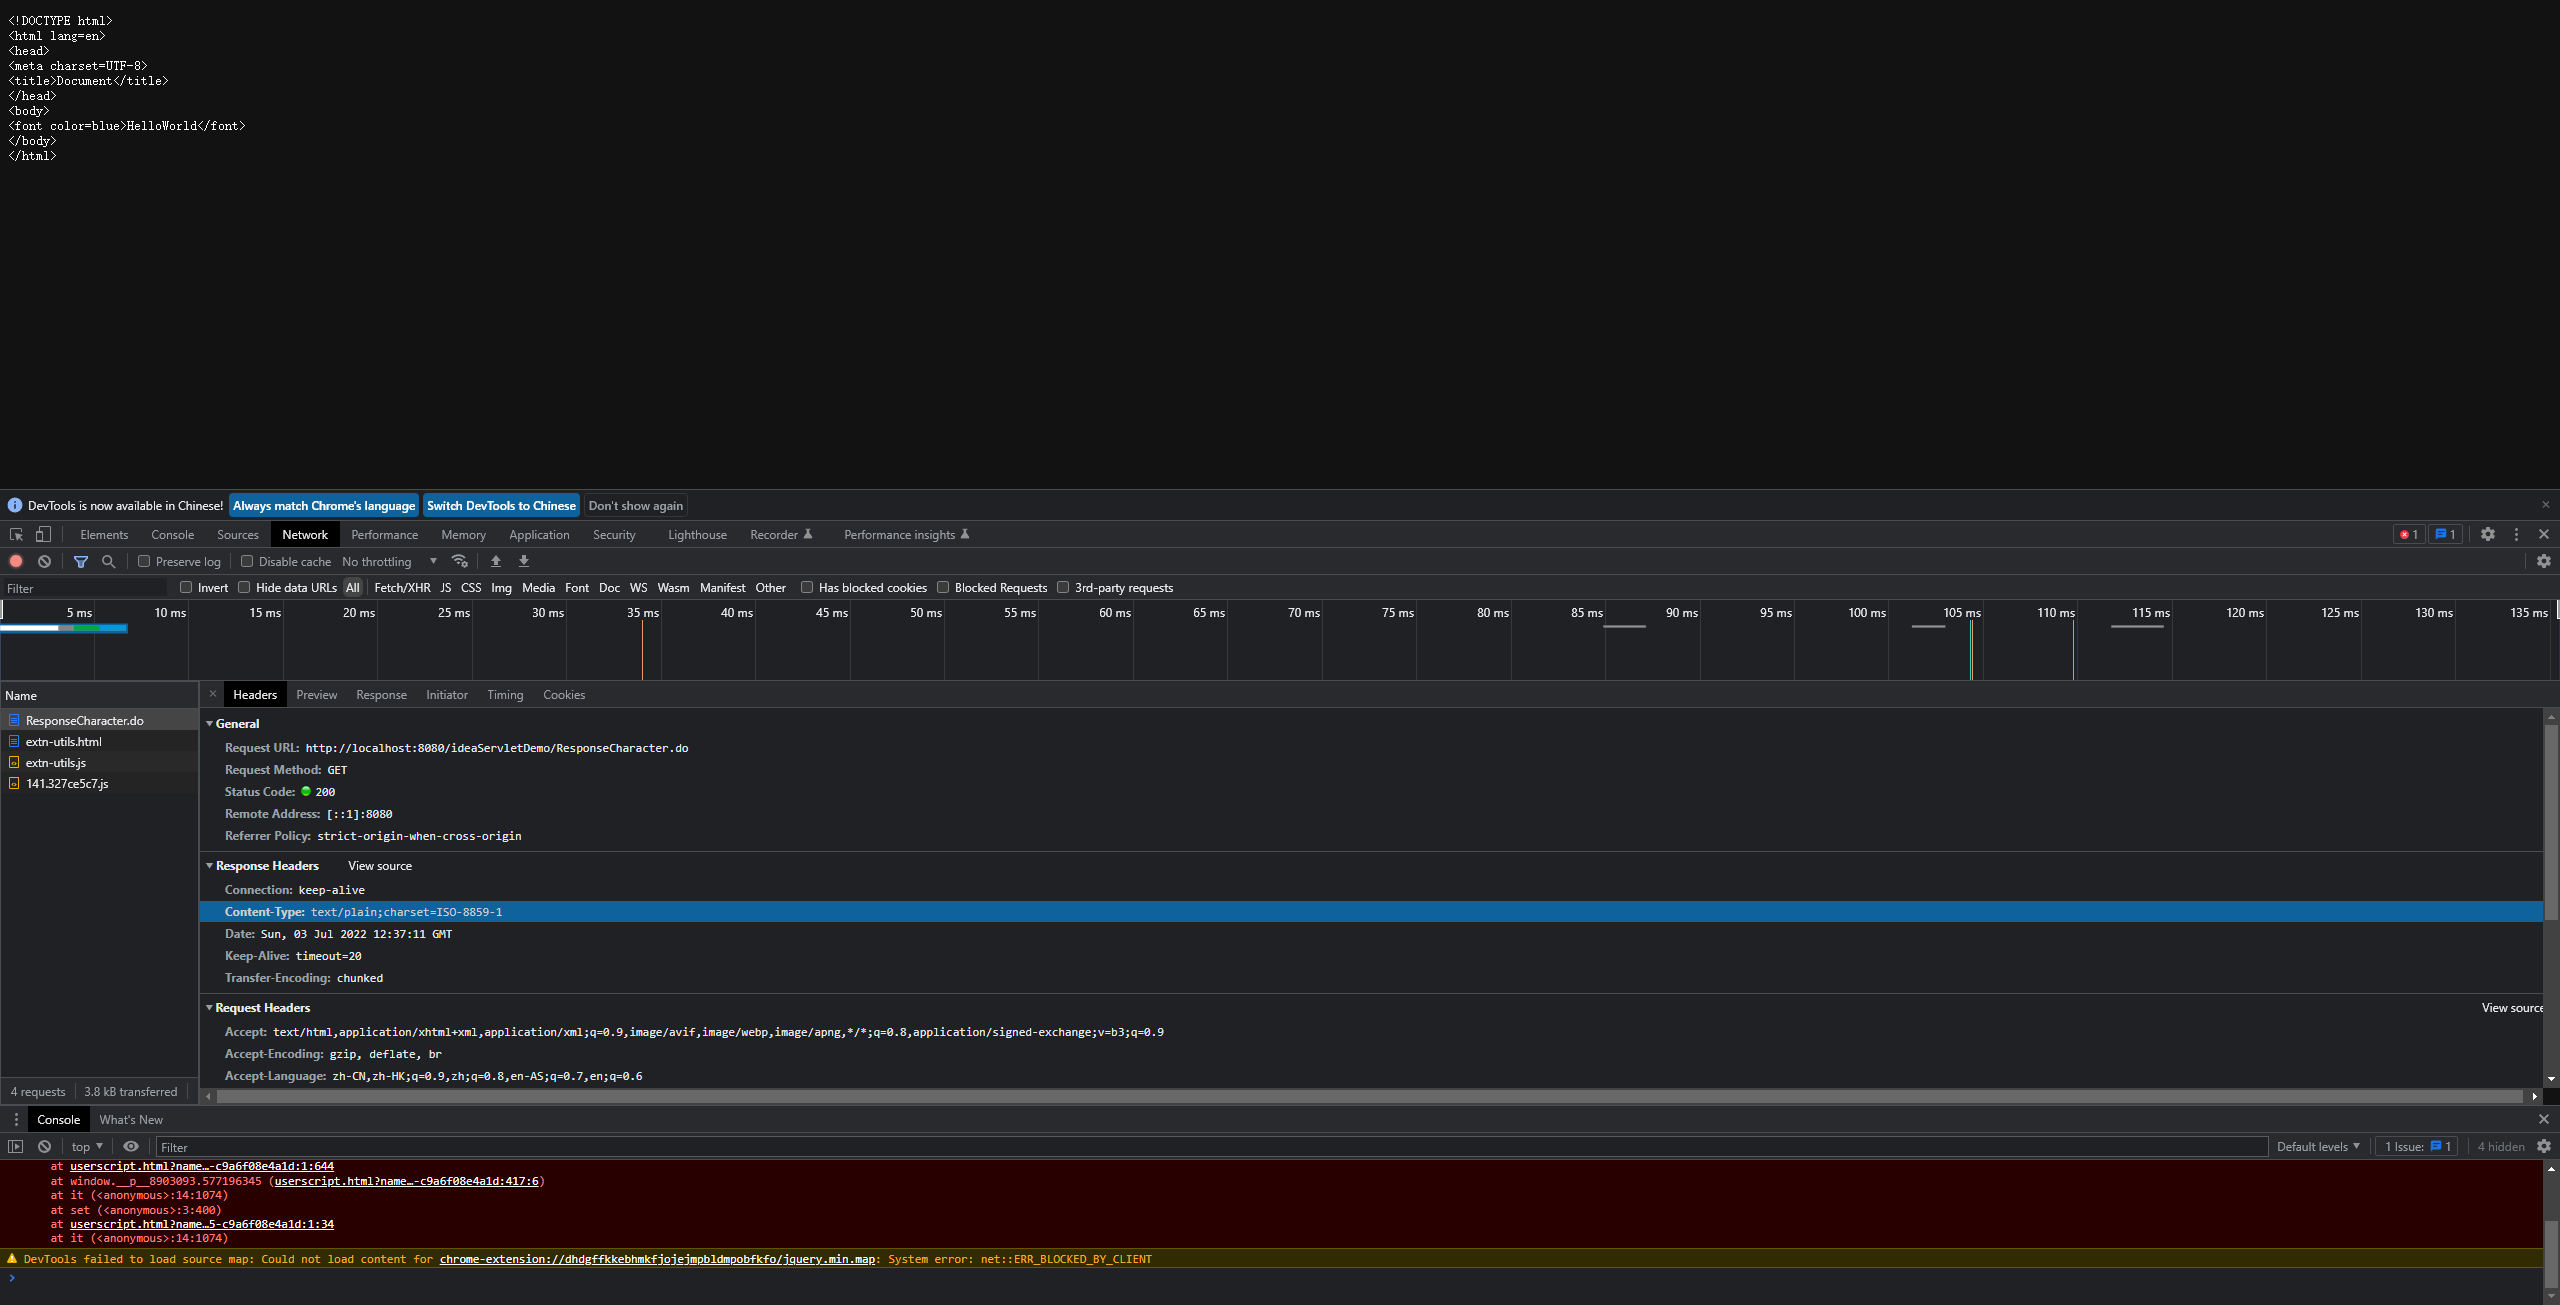Switch to What's New drawer tab
This screenshot has height=1305, width=2560.
click(x=131, y=1120)
